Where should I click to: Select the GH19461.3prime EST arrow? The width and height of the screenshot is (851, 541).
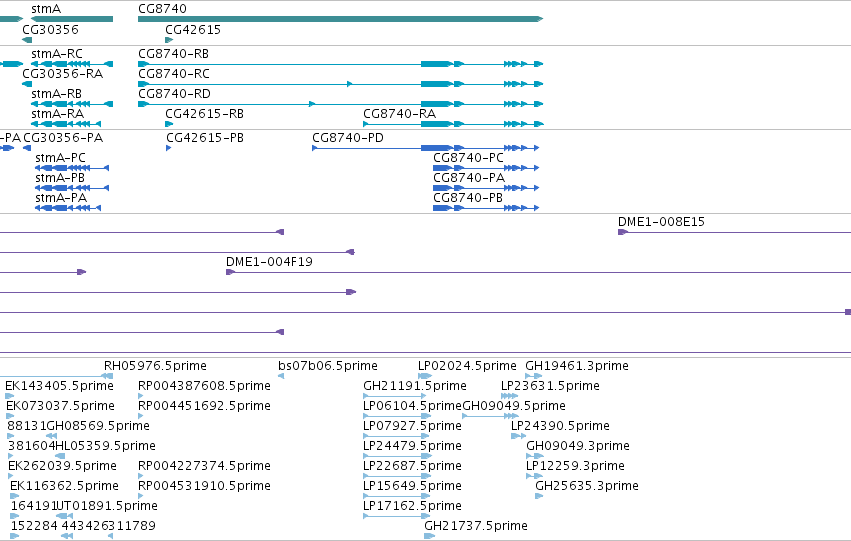[534, 375]
